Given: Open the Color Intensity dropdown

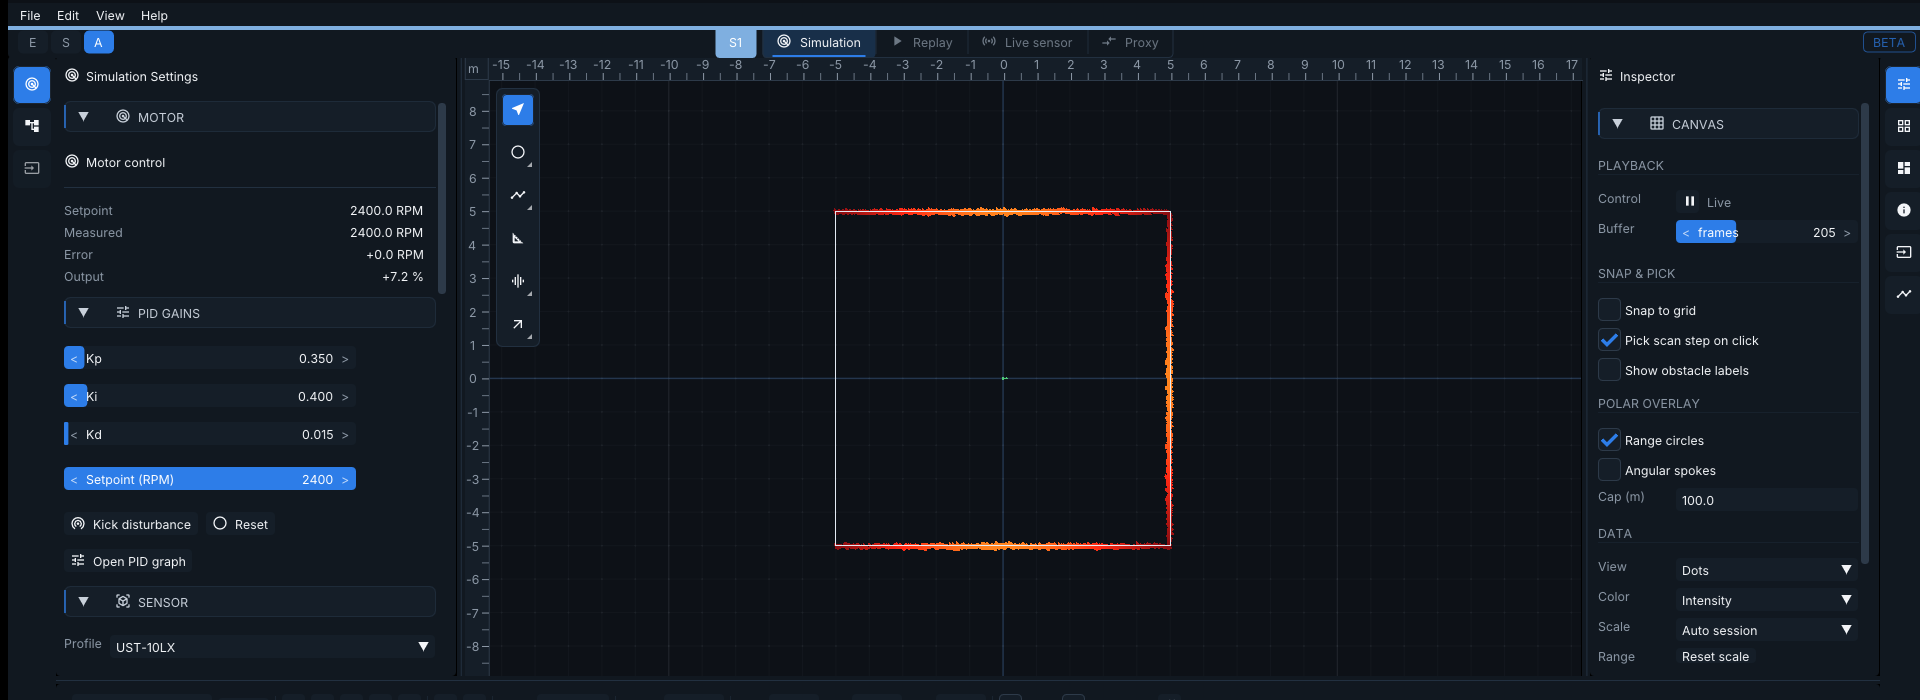Looking at the screenshot, I should point(1766,600).
